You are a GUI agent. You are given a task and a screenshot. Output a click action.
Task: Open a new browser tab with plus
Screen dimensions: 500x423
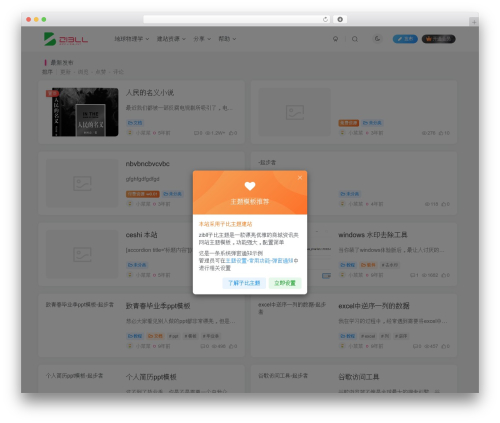coord(474,22)
